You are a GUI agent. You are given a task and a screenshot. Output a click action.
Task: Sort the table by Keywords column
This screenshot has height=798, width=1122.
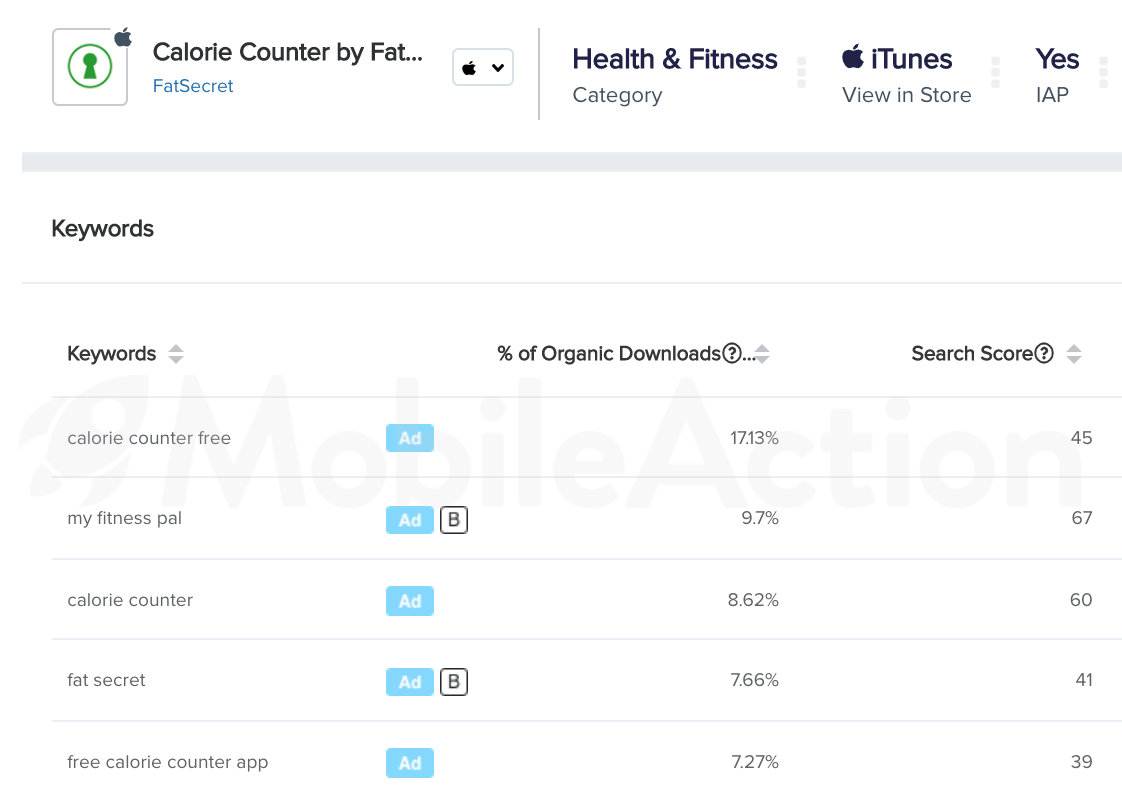point(176,354)
